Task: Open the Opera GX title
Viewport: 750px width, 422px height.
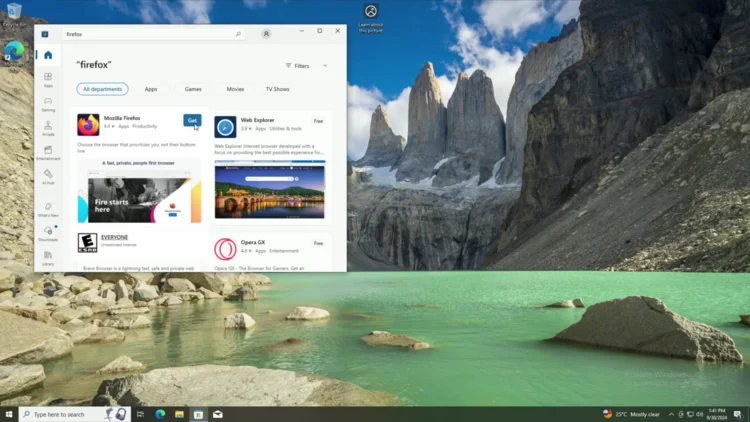Action: tap(253, 242)
